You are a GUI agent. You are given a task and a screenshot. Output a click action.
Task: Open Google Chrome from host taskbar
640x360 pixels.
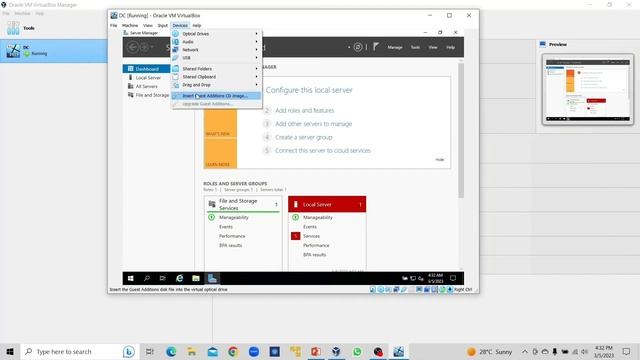pos(233,351)
